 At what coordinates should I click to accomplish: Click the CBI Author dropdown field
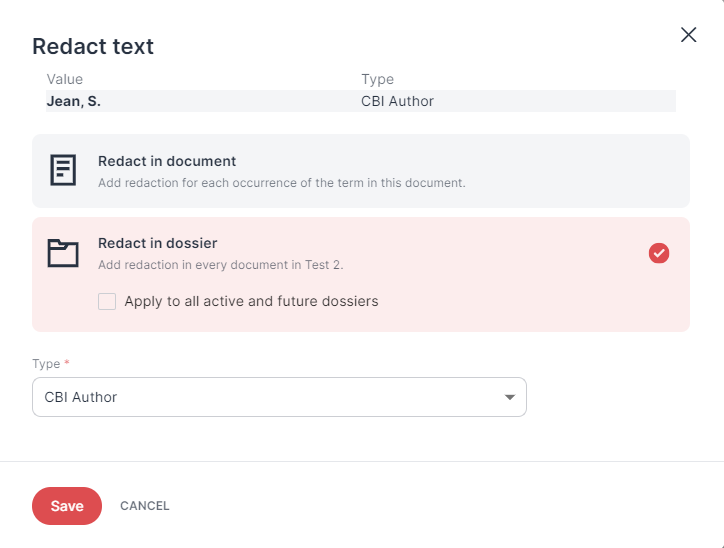(x=279, y=397)
